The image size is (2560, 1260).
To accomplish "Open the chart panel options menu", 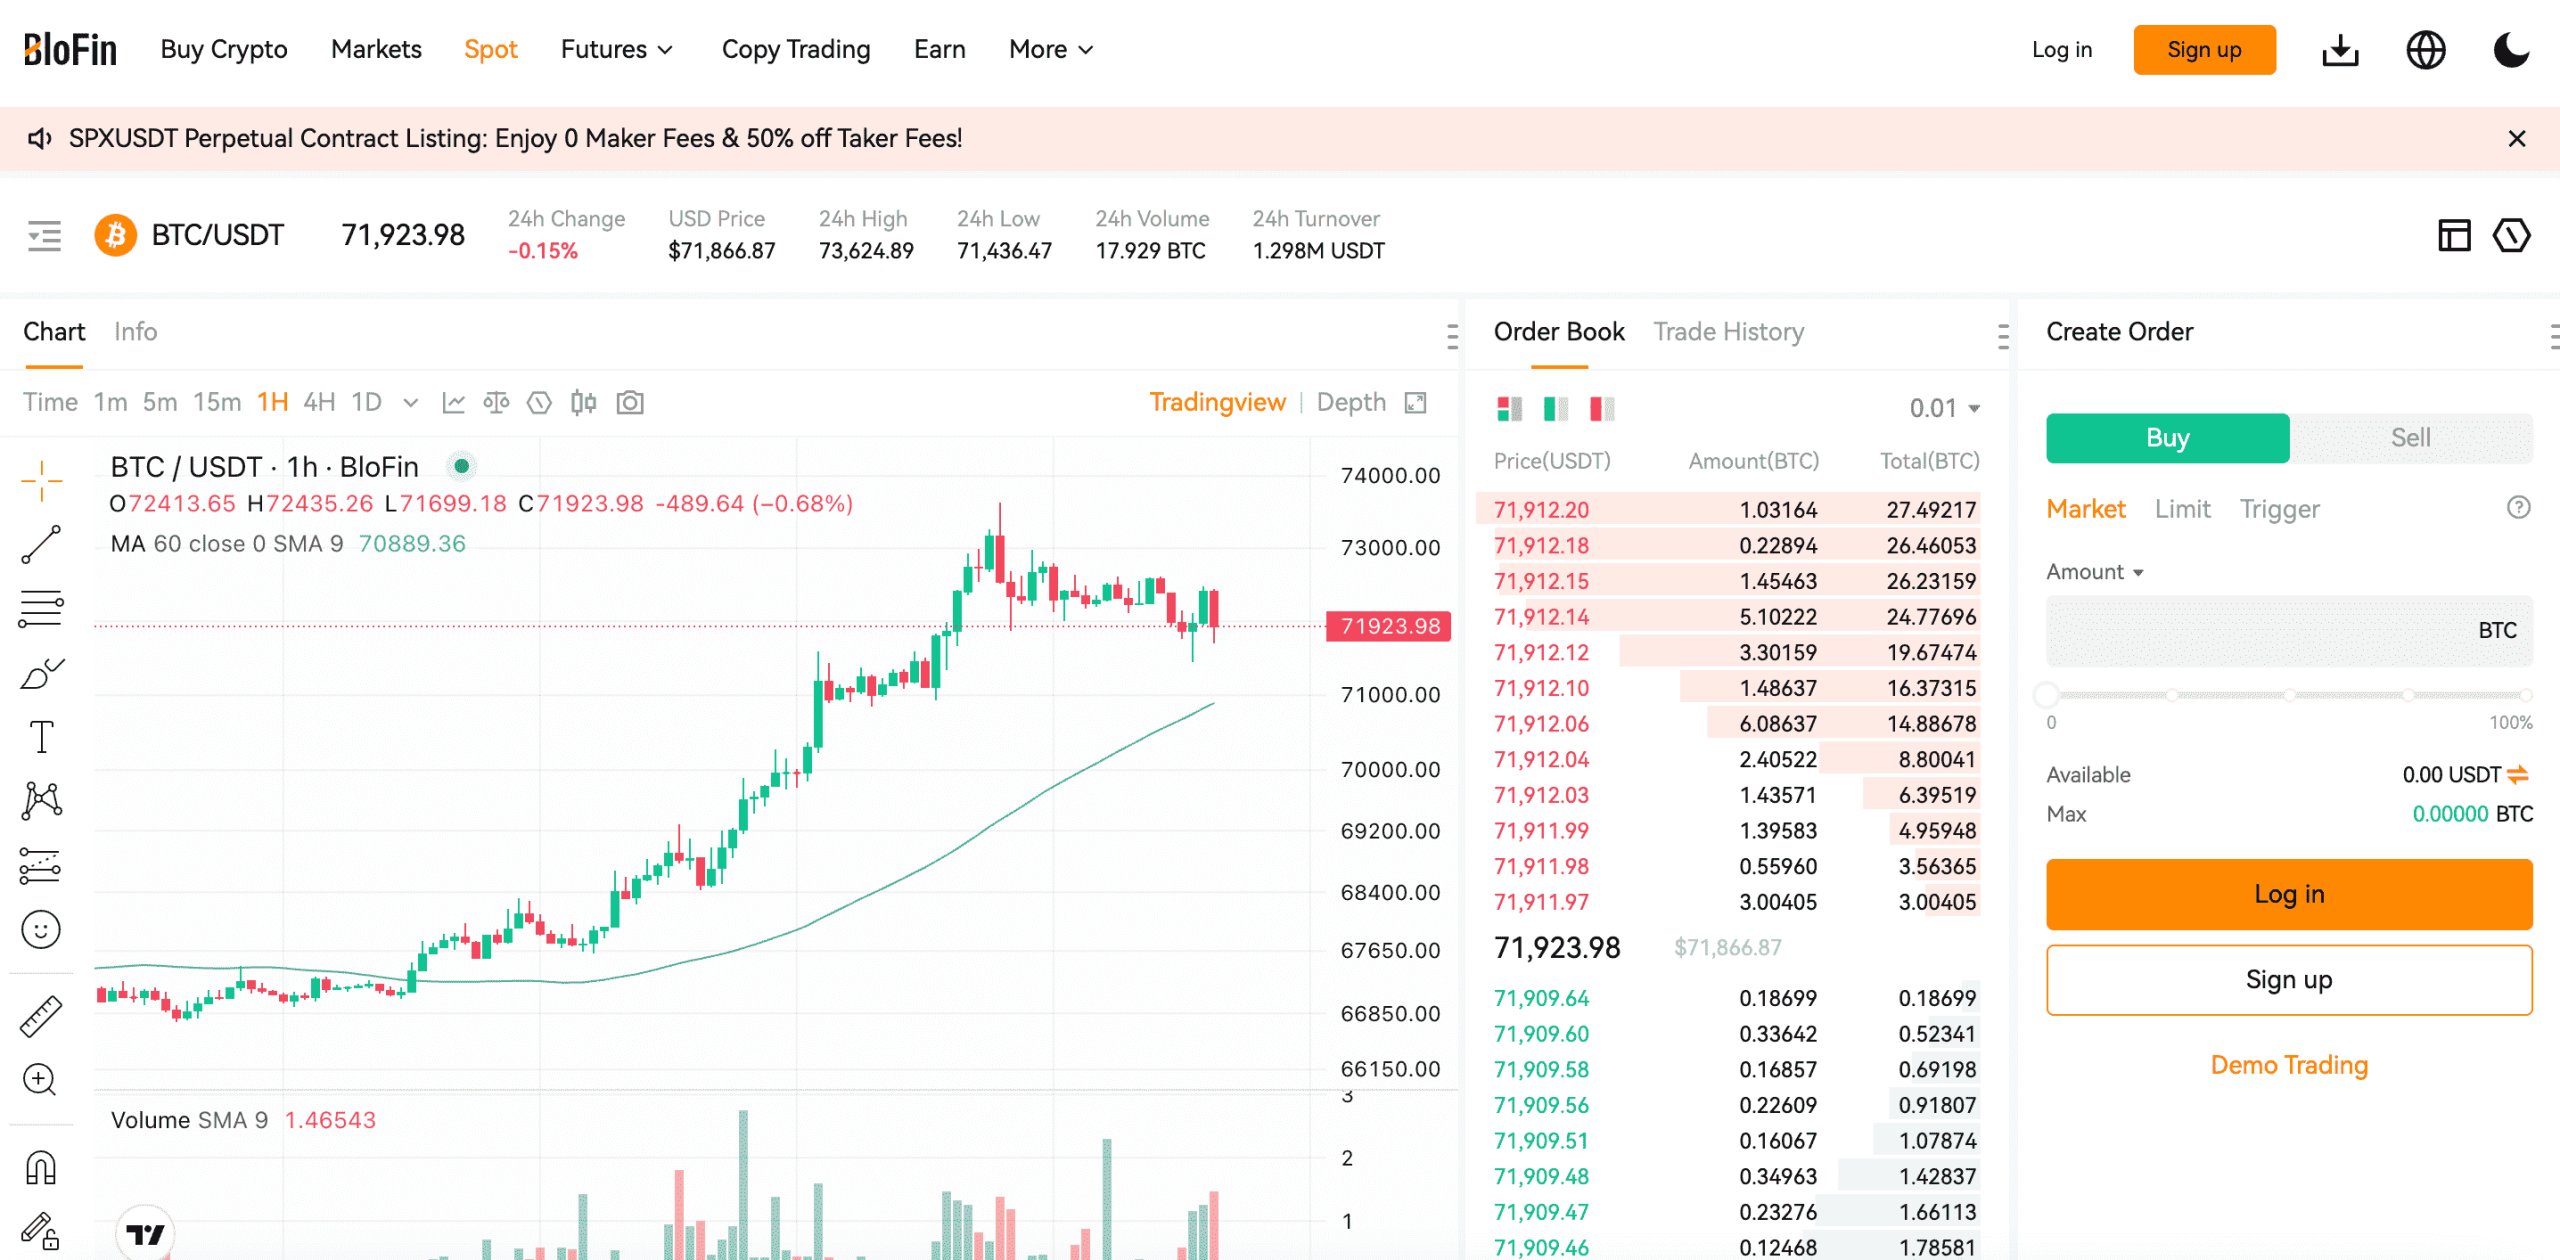I will (1451, 337).
